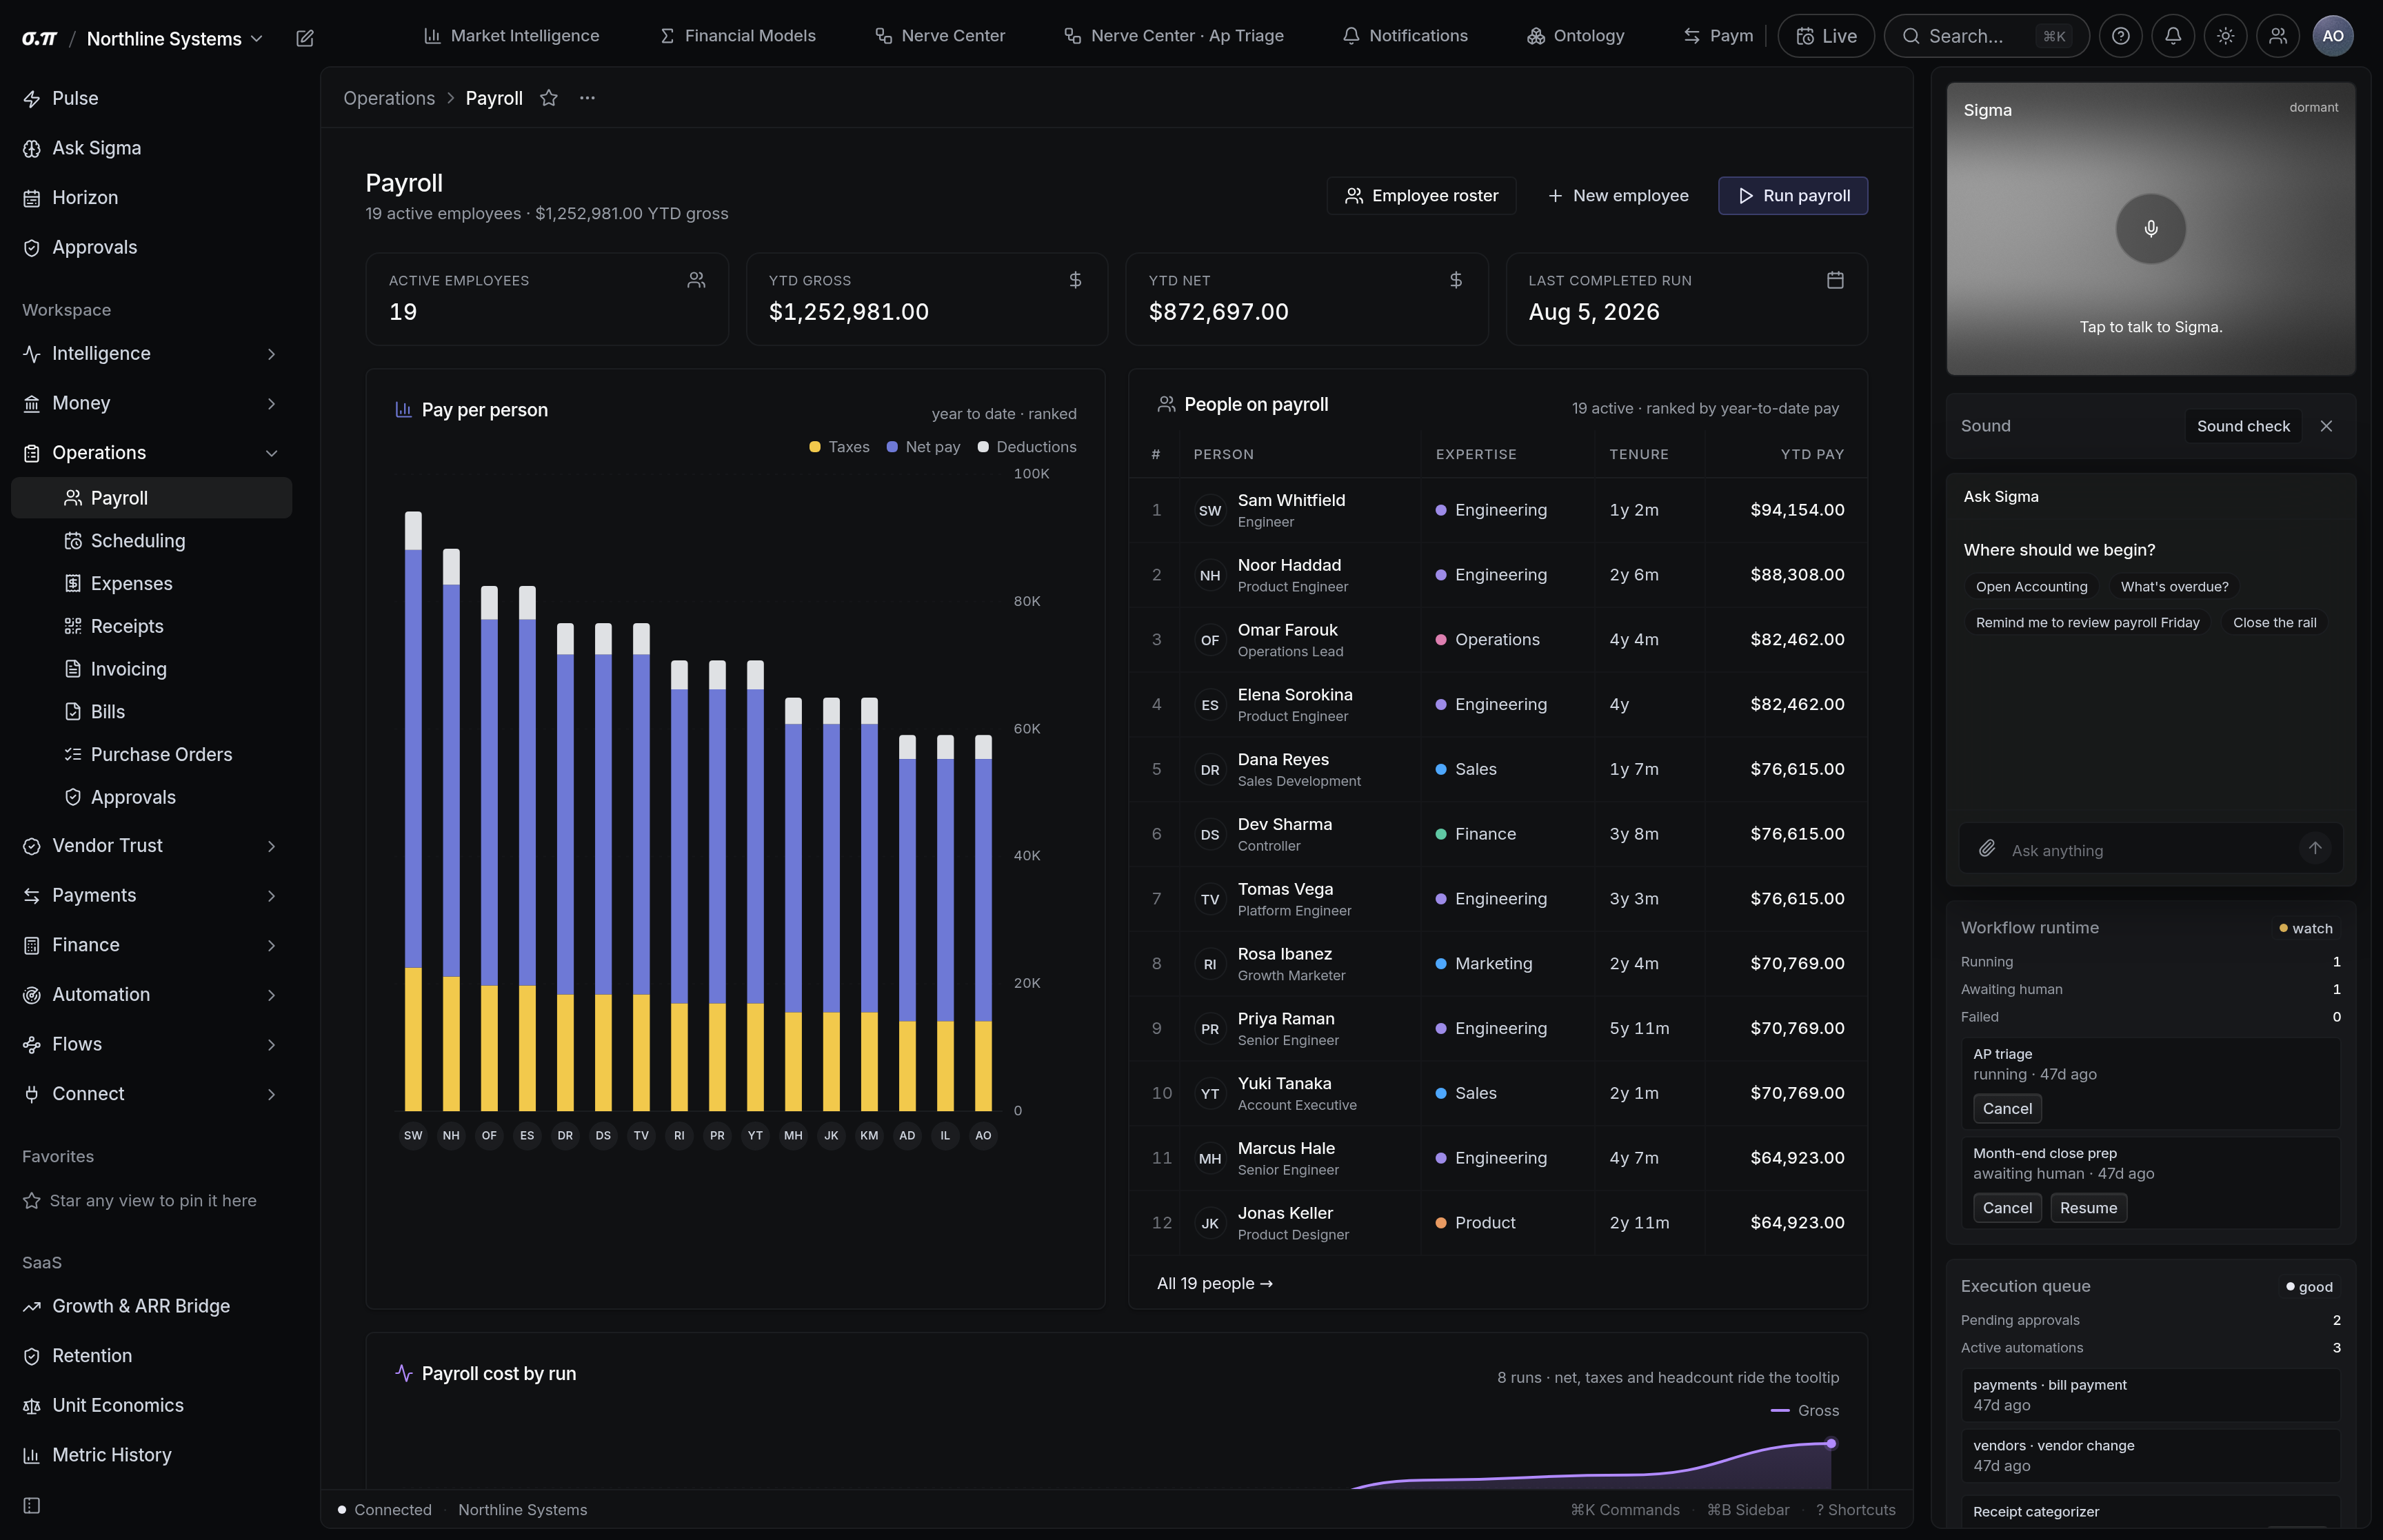Focus the Ask anything input field
The height and width of the screenshot is (1540, 2383).
2150,850
